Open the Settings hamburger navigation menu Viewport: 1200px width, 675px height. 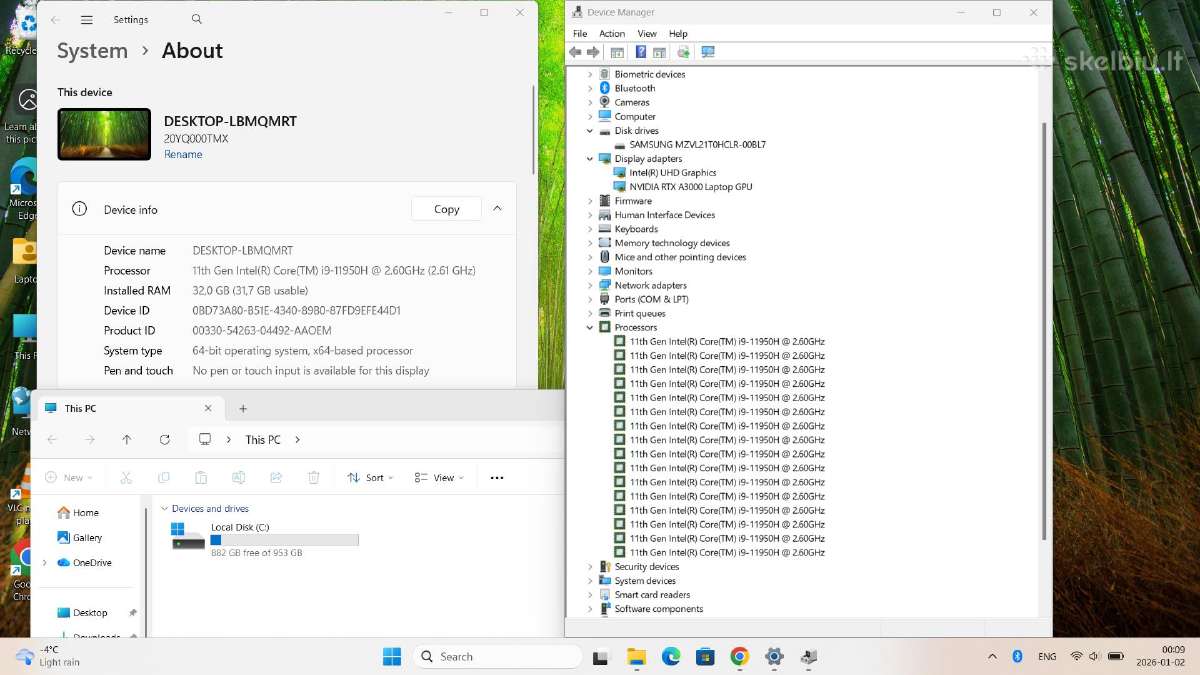coord(87,19)
